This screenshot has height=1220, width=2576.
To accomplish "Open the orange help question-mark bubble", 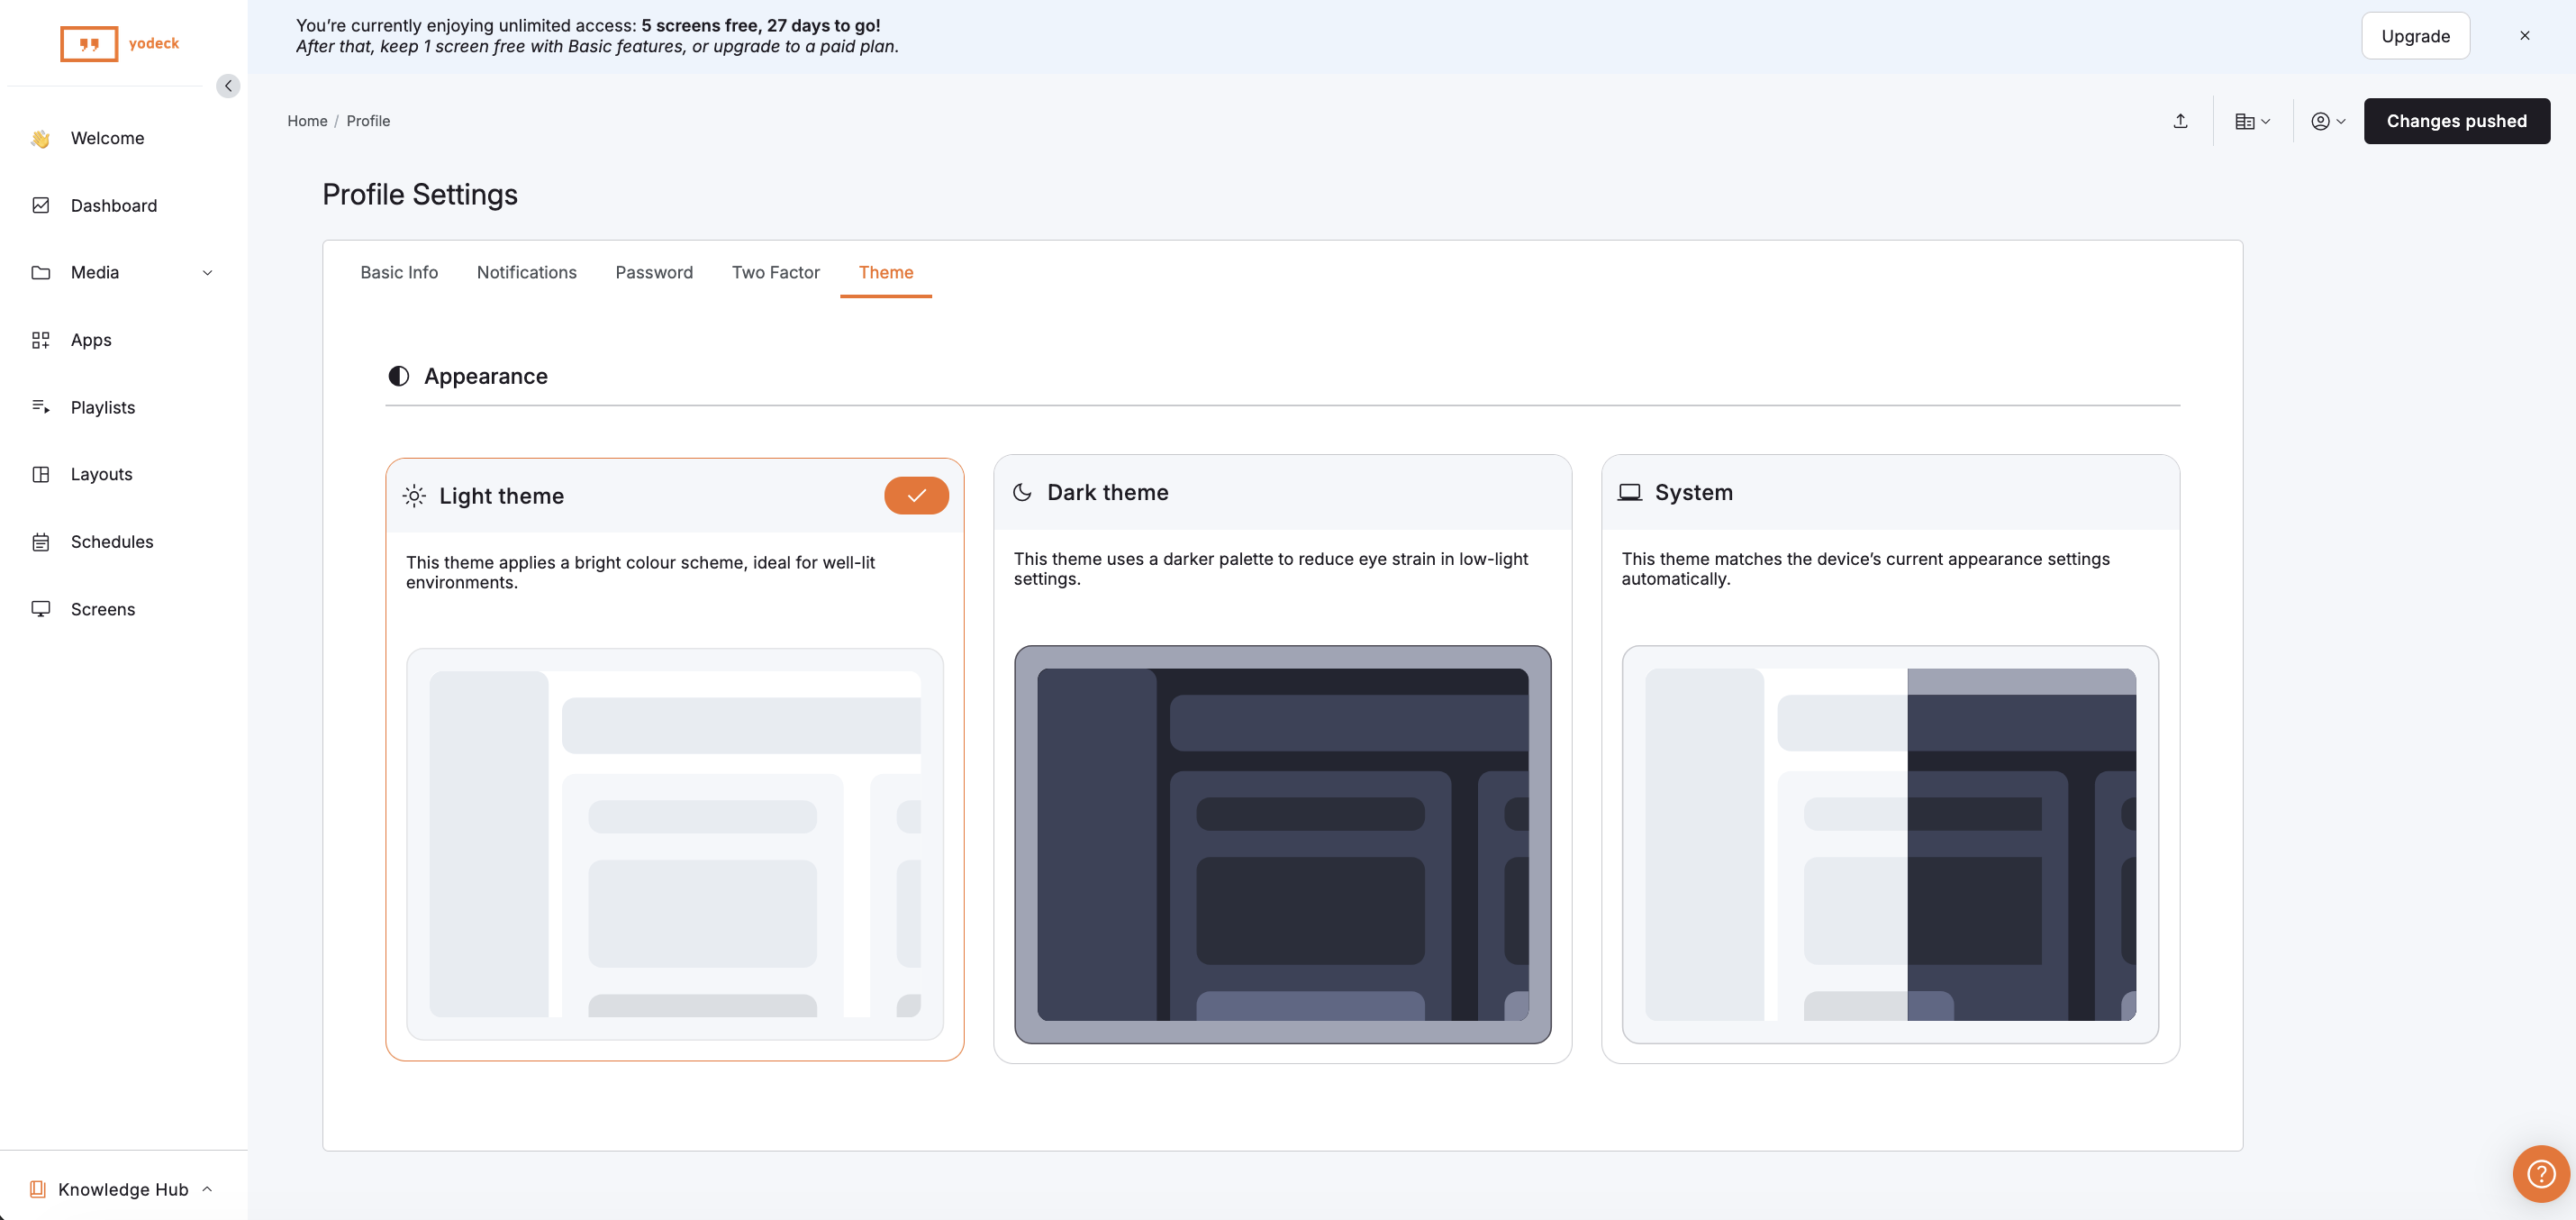I will click(x=2540, y=1173).
